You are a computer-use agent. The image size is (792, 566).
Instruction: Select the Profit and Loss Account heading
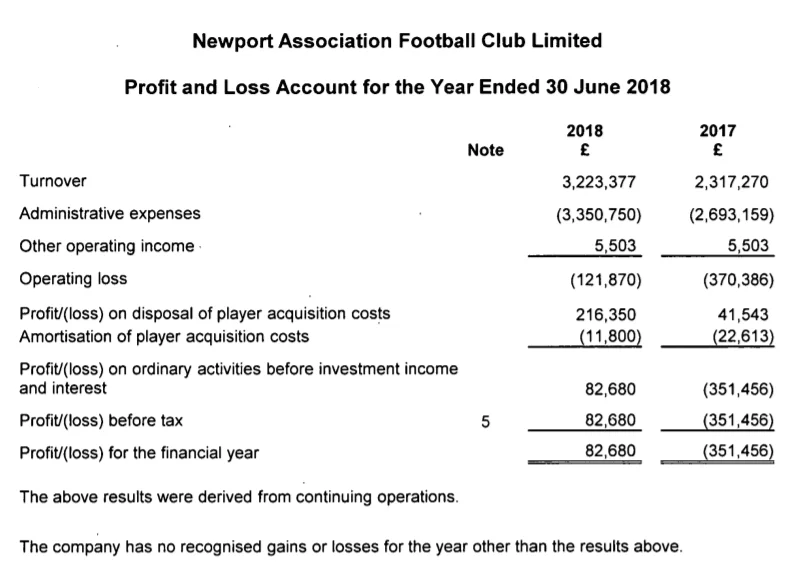click(397, 87)
